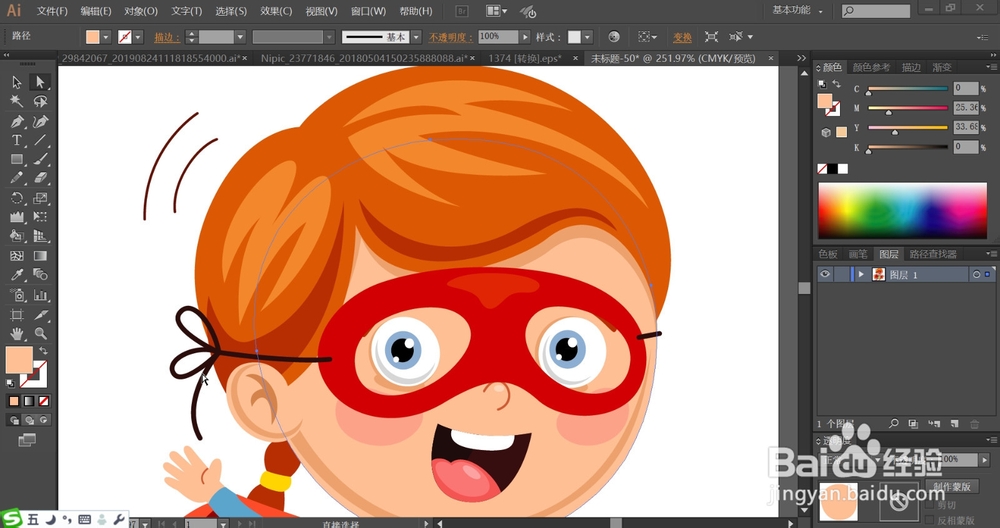1000x528 pixels.
Task: Select the Mesh tool
Action: pyautogui.click(x=17, y=256)
